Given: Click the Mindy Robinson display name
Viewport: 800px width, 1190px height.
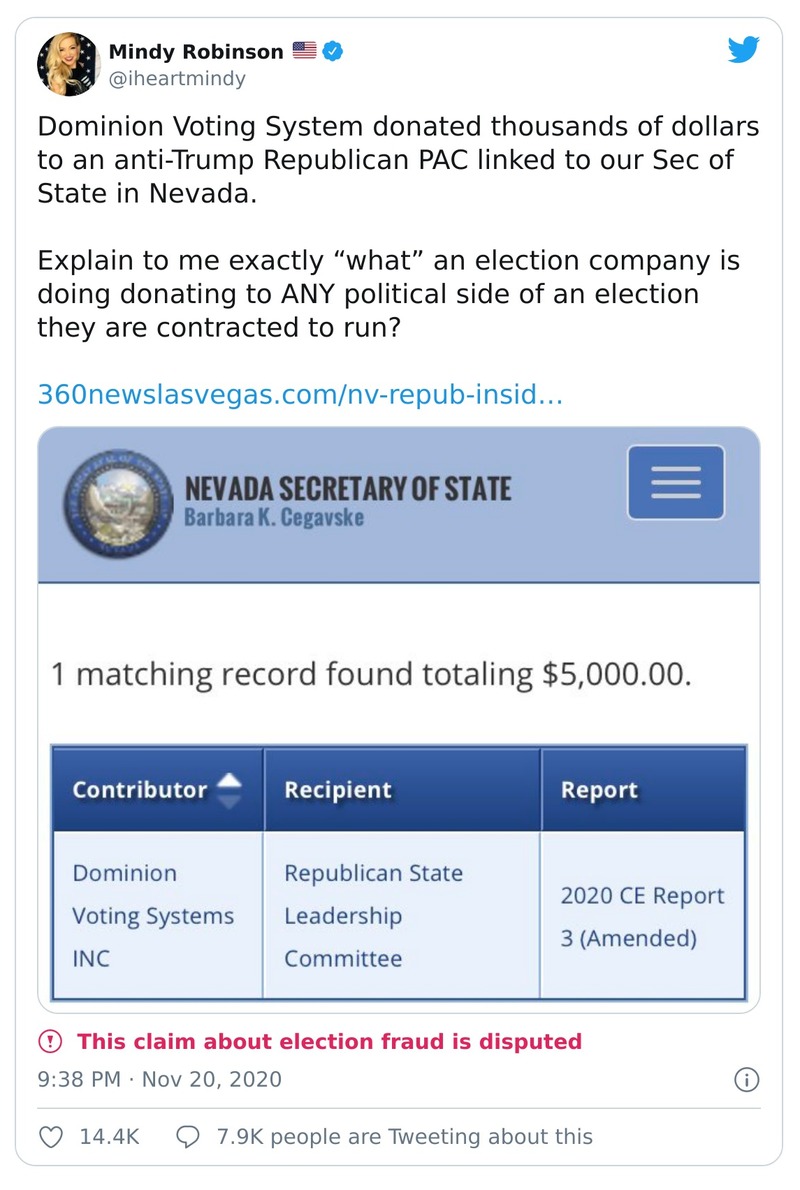Looking at the screenshot, I should (195, 51).
